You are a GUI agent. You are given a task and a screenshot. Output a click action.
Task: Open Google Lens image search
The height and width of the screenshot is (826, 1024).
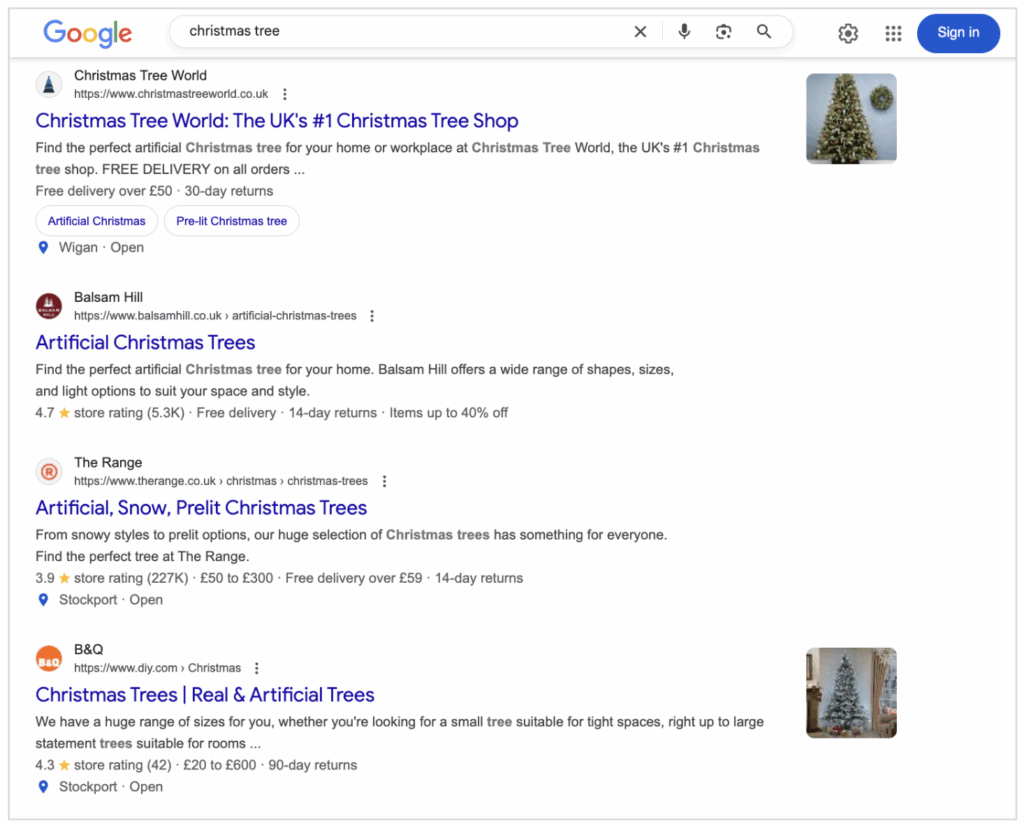click(724, 32)
